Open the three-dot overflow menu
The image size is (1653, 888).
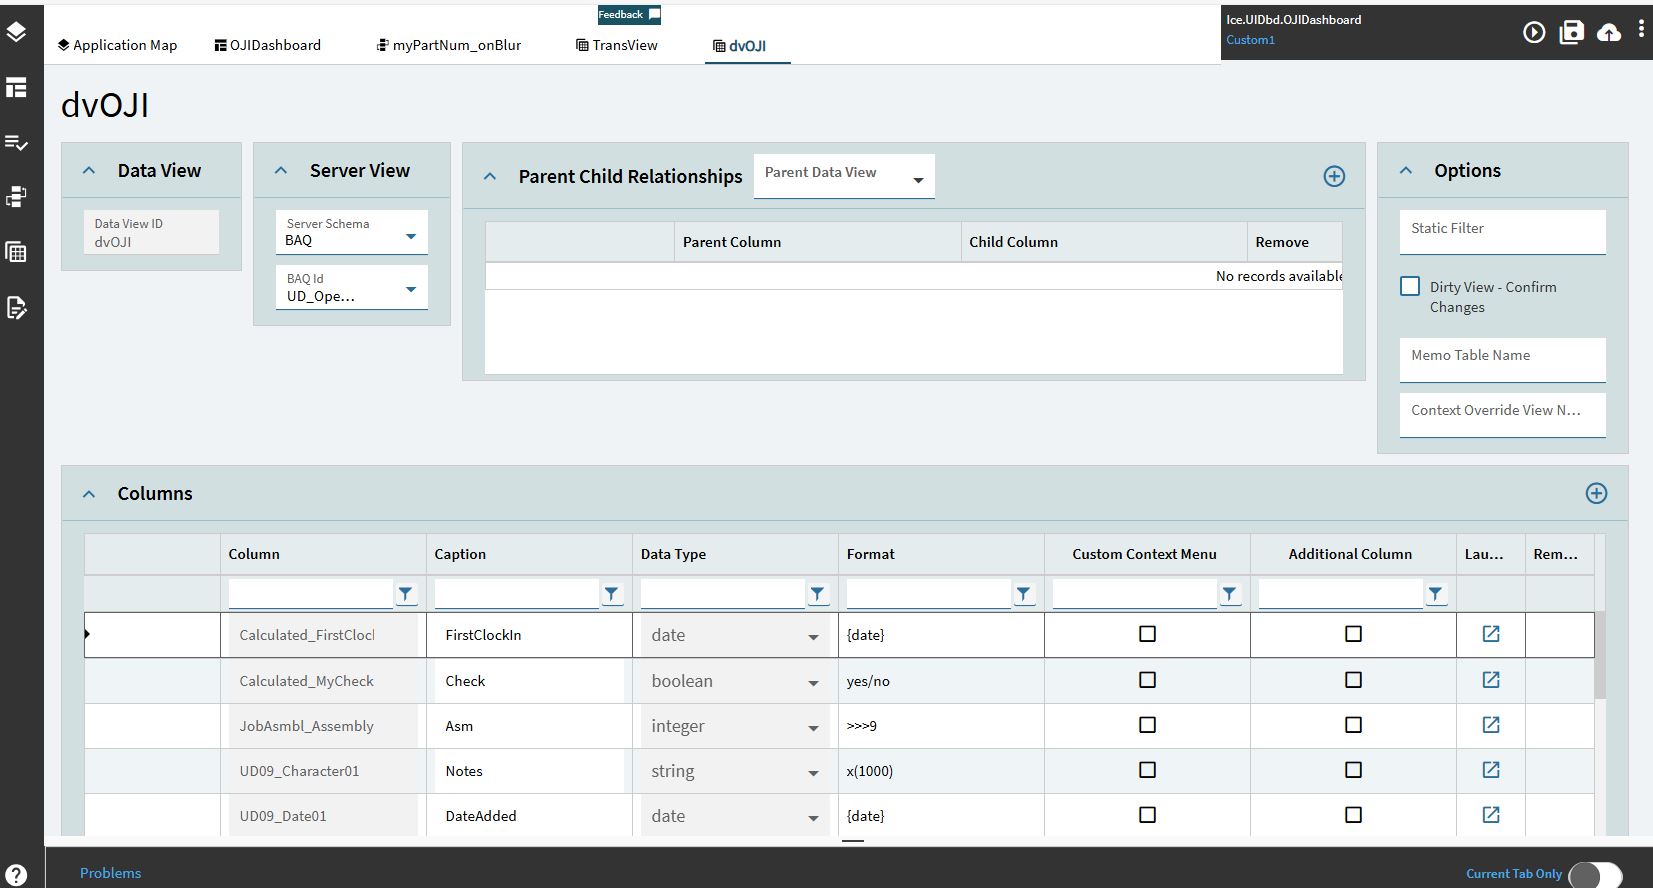tap(1641, 30)
